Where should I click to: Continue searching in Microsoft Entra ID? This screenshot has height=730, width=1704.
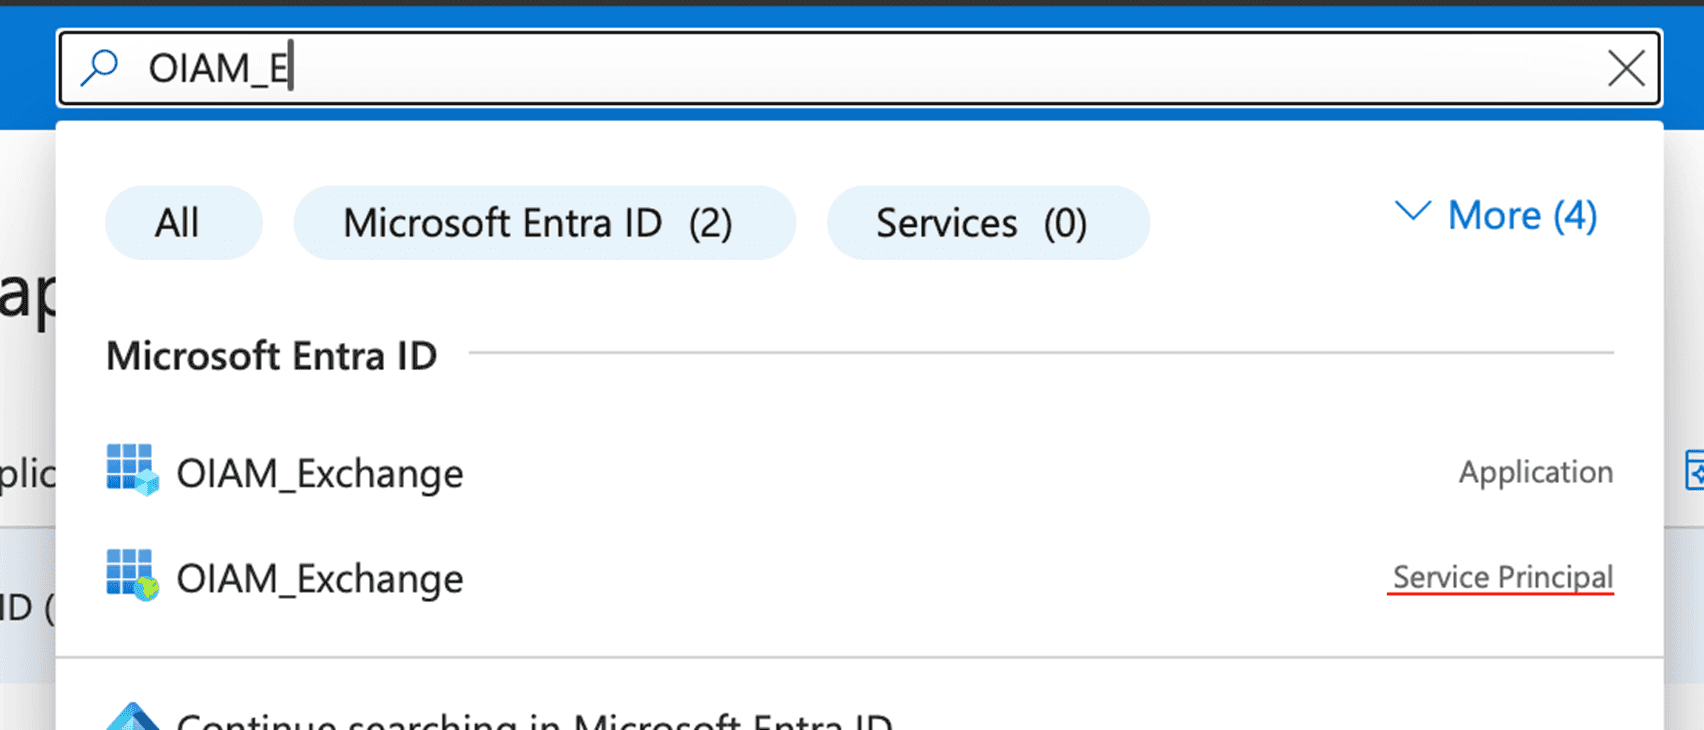pyautogui.click(x=534, y=720)
